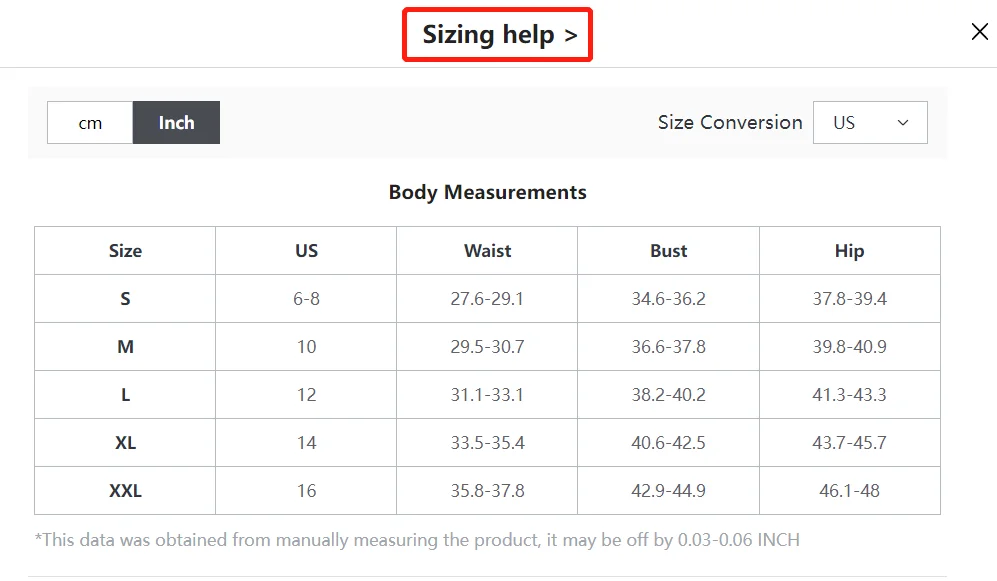Select the L size row label
Viewport: 997px width, 581px height.
pyautogui.click(x=125, y=395)
